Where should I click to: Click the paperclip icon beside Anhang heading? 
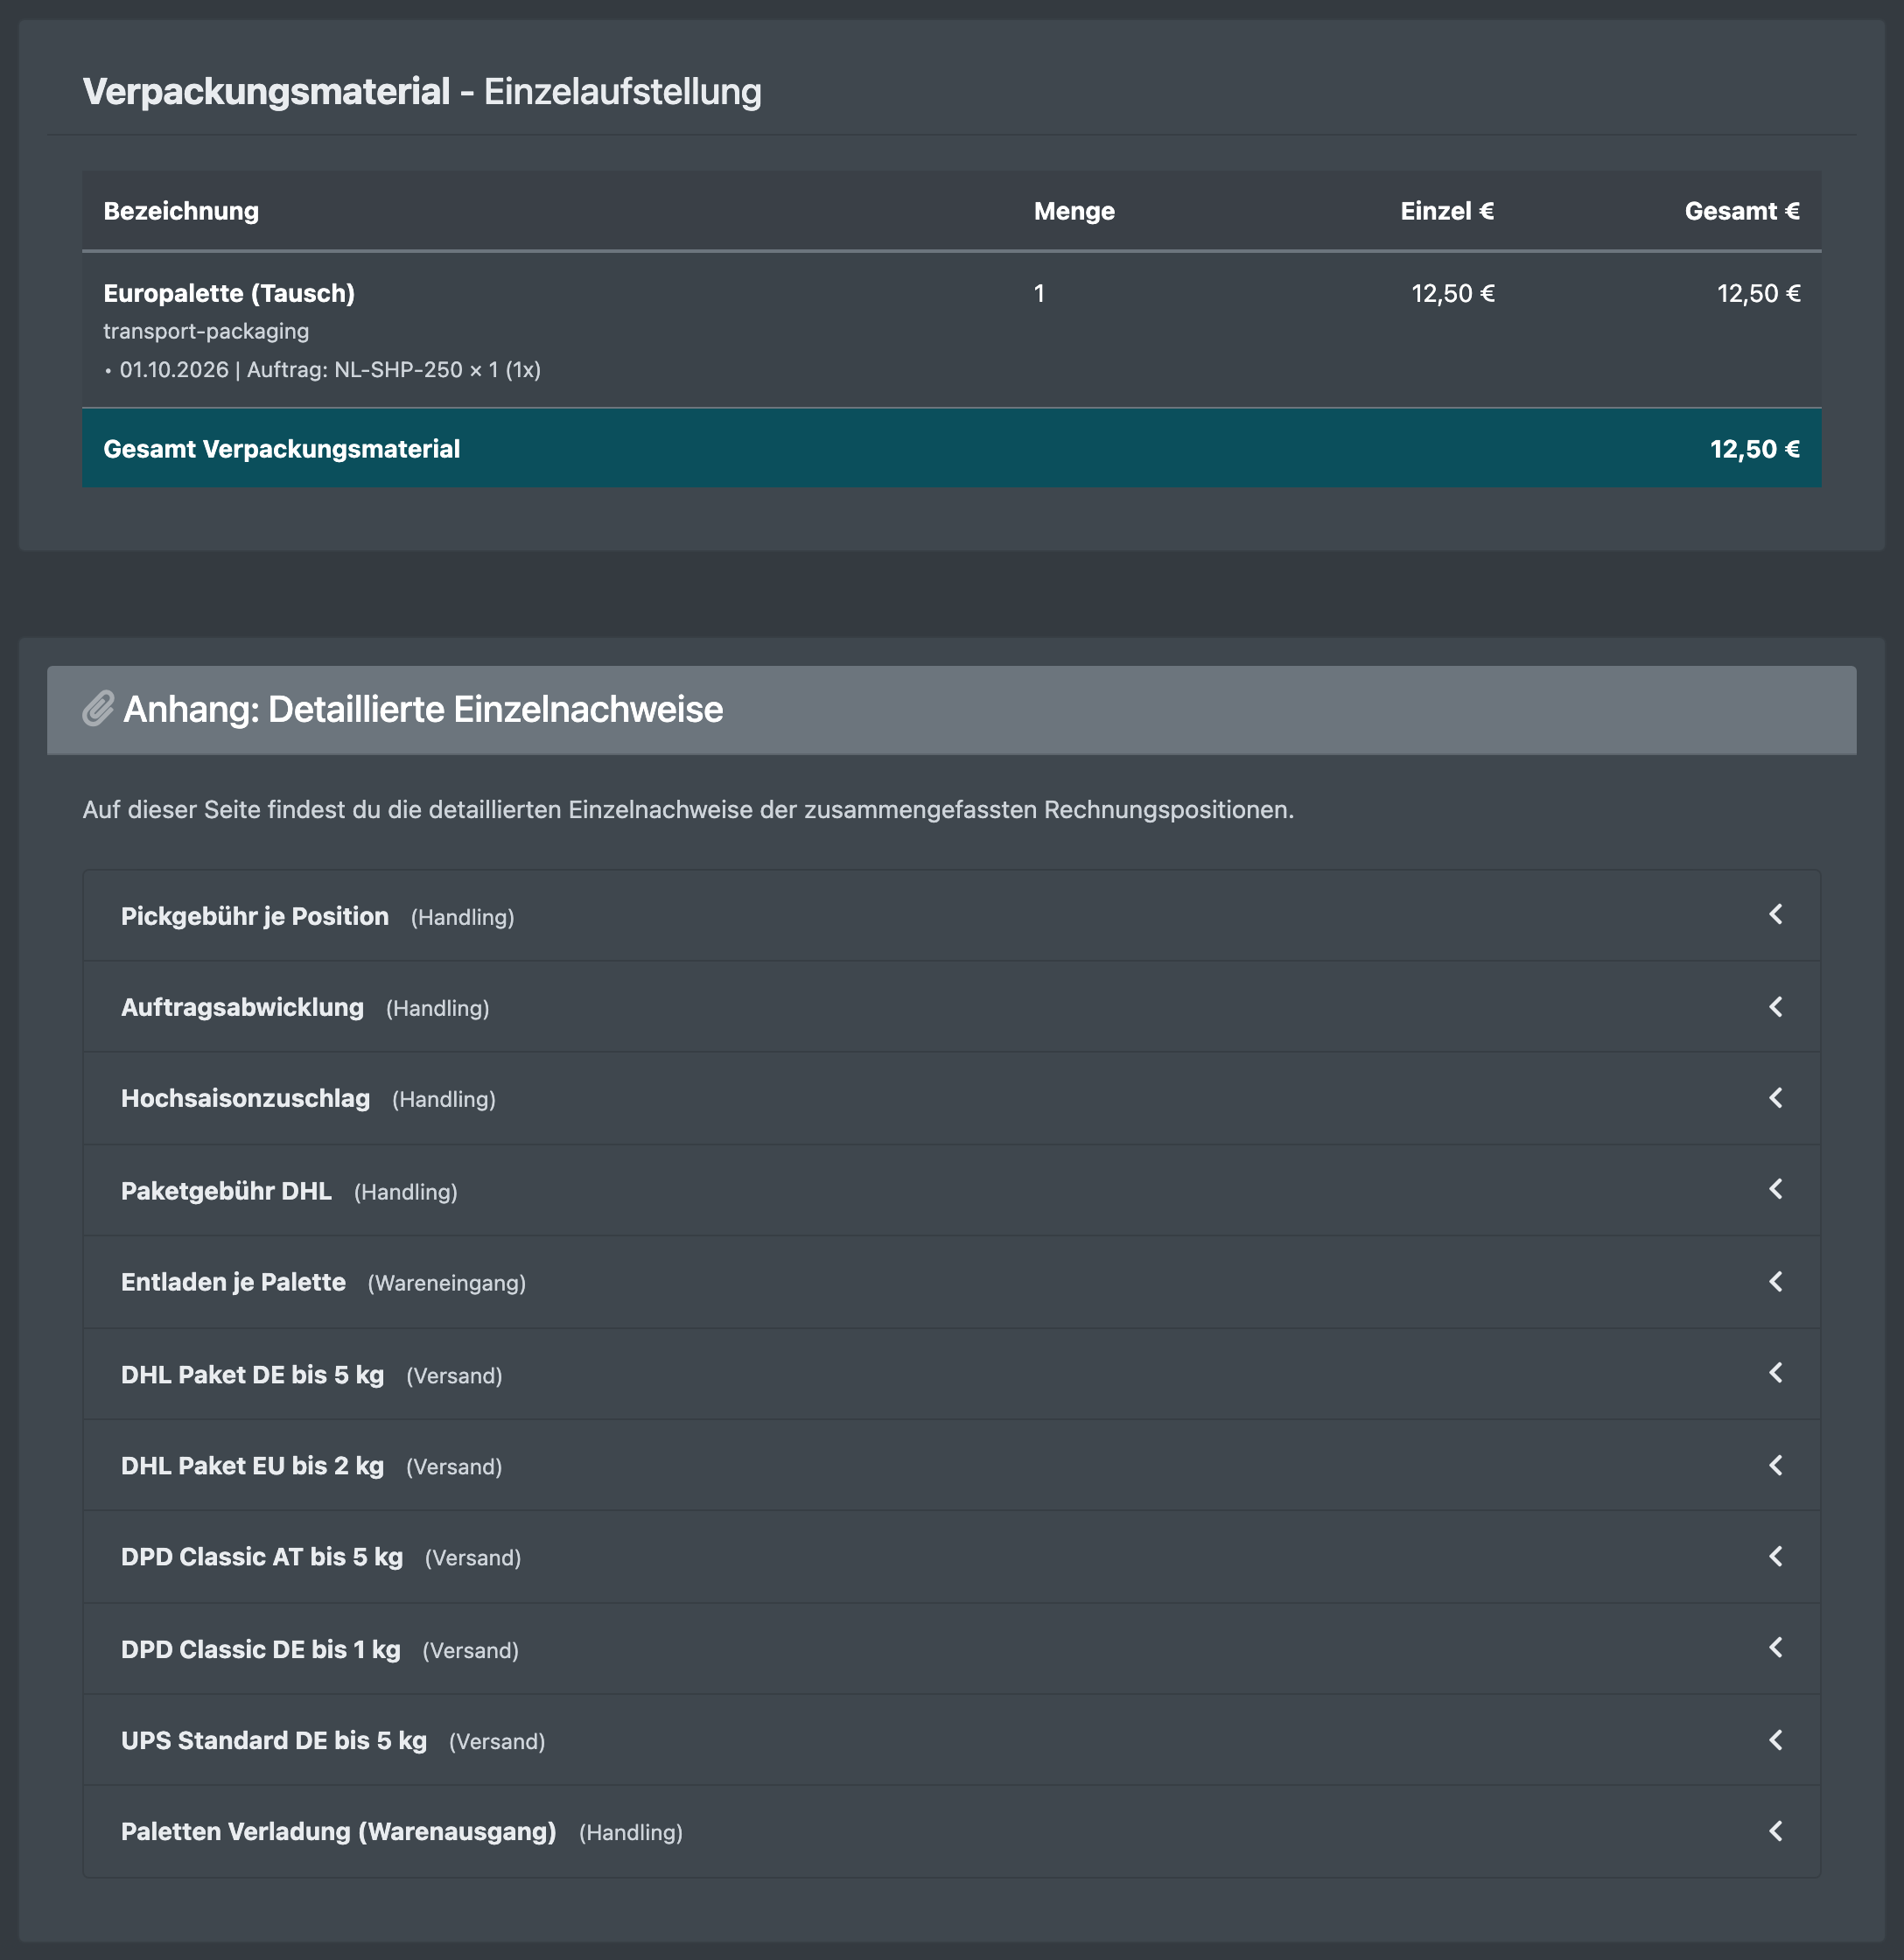coord(98,709)
